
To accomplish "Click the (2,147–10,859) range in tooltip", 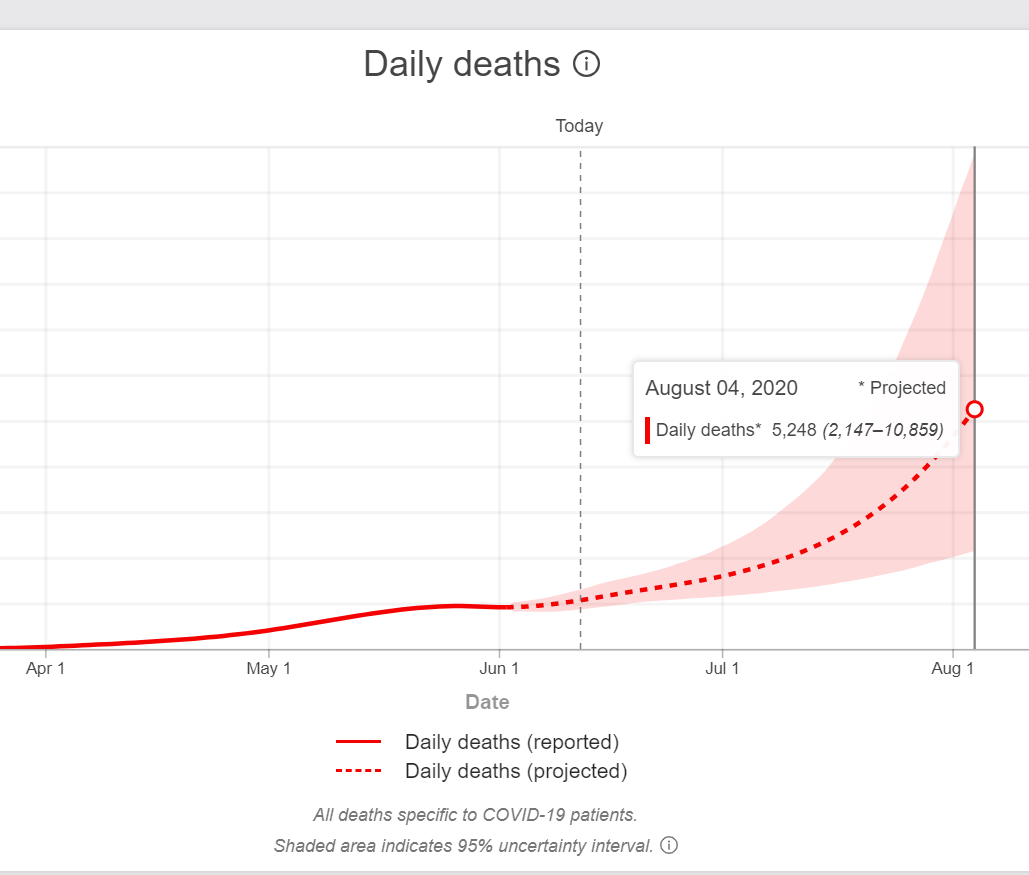I will click(x=883, y=430).
